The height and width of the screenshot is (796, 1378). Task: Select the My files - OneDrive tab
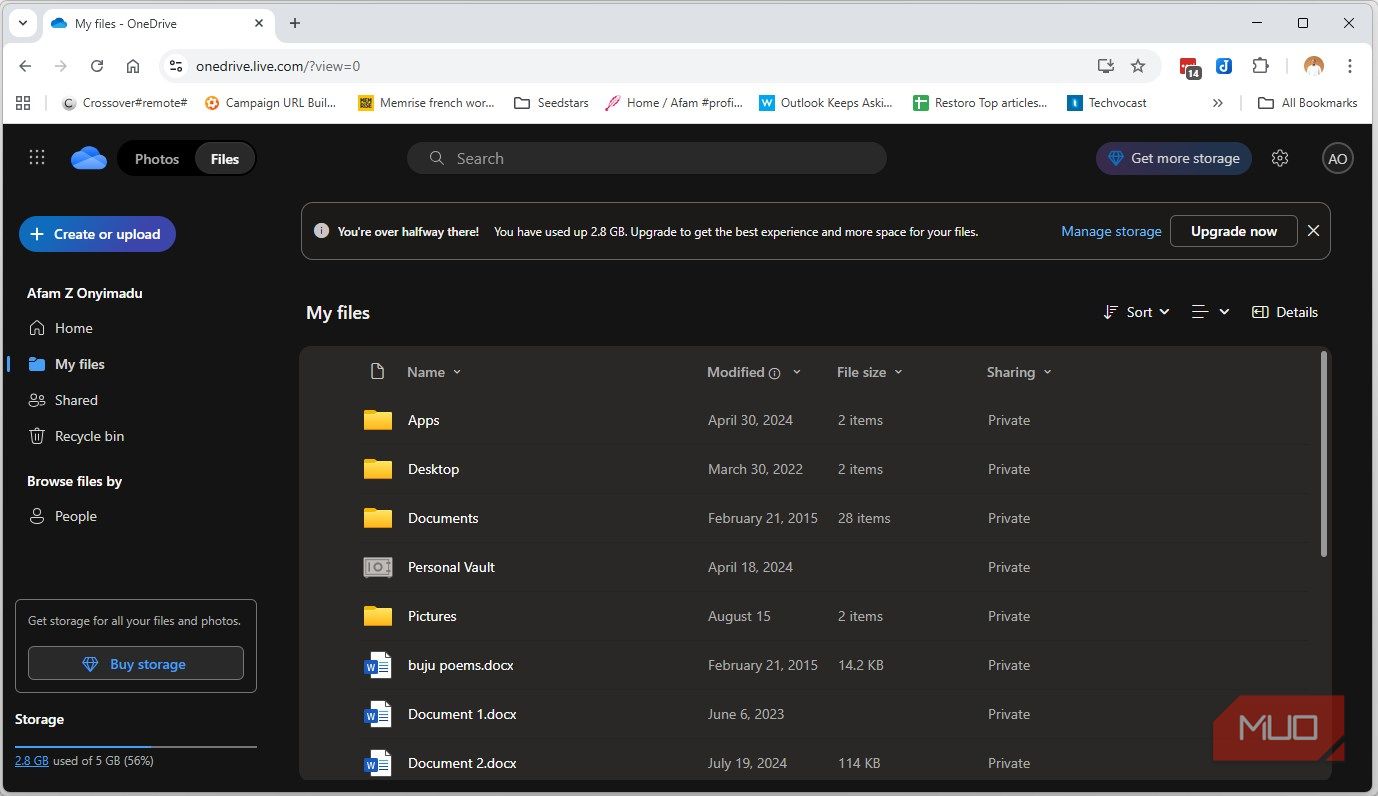click(x=158, y=23)
